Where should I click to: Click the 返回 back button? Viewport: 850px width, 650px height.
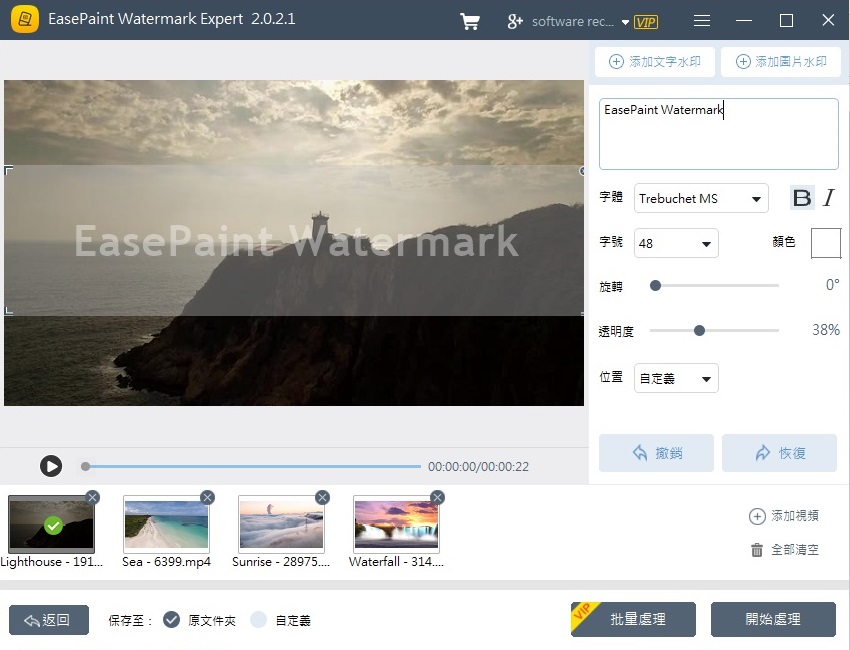(x=49, y=620)
